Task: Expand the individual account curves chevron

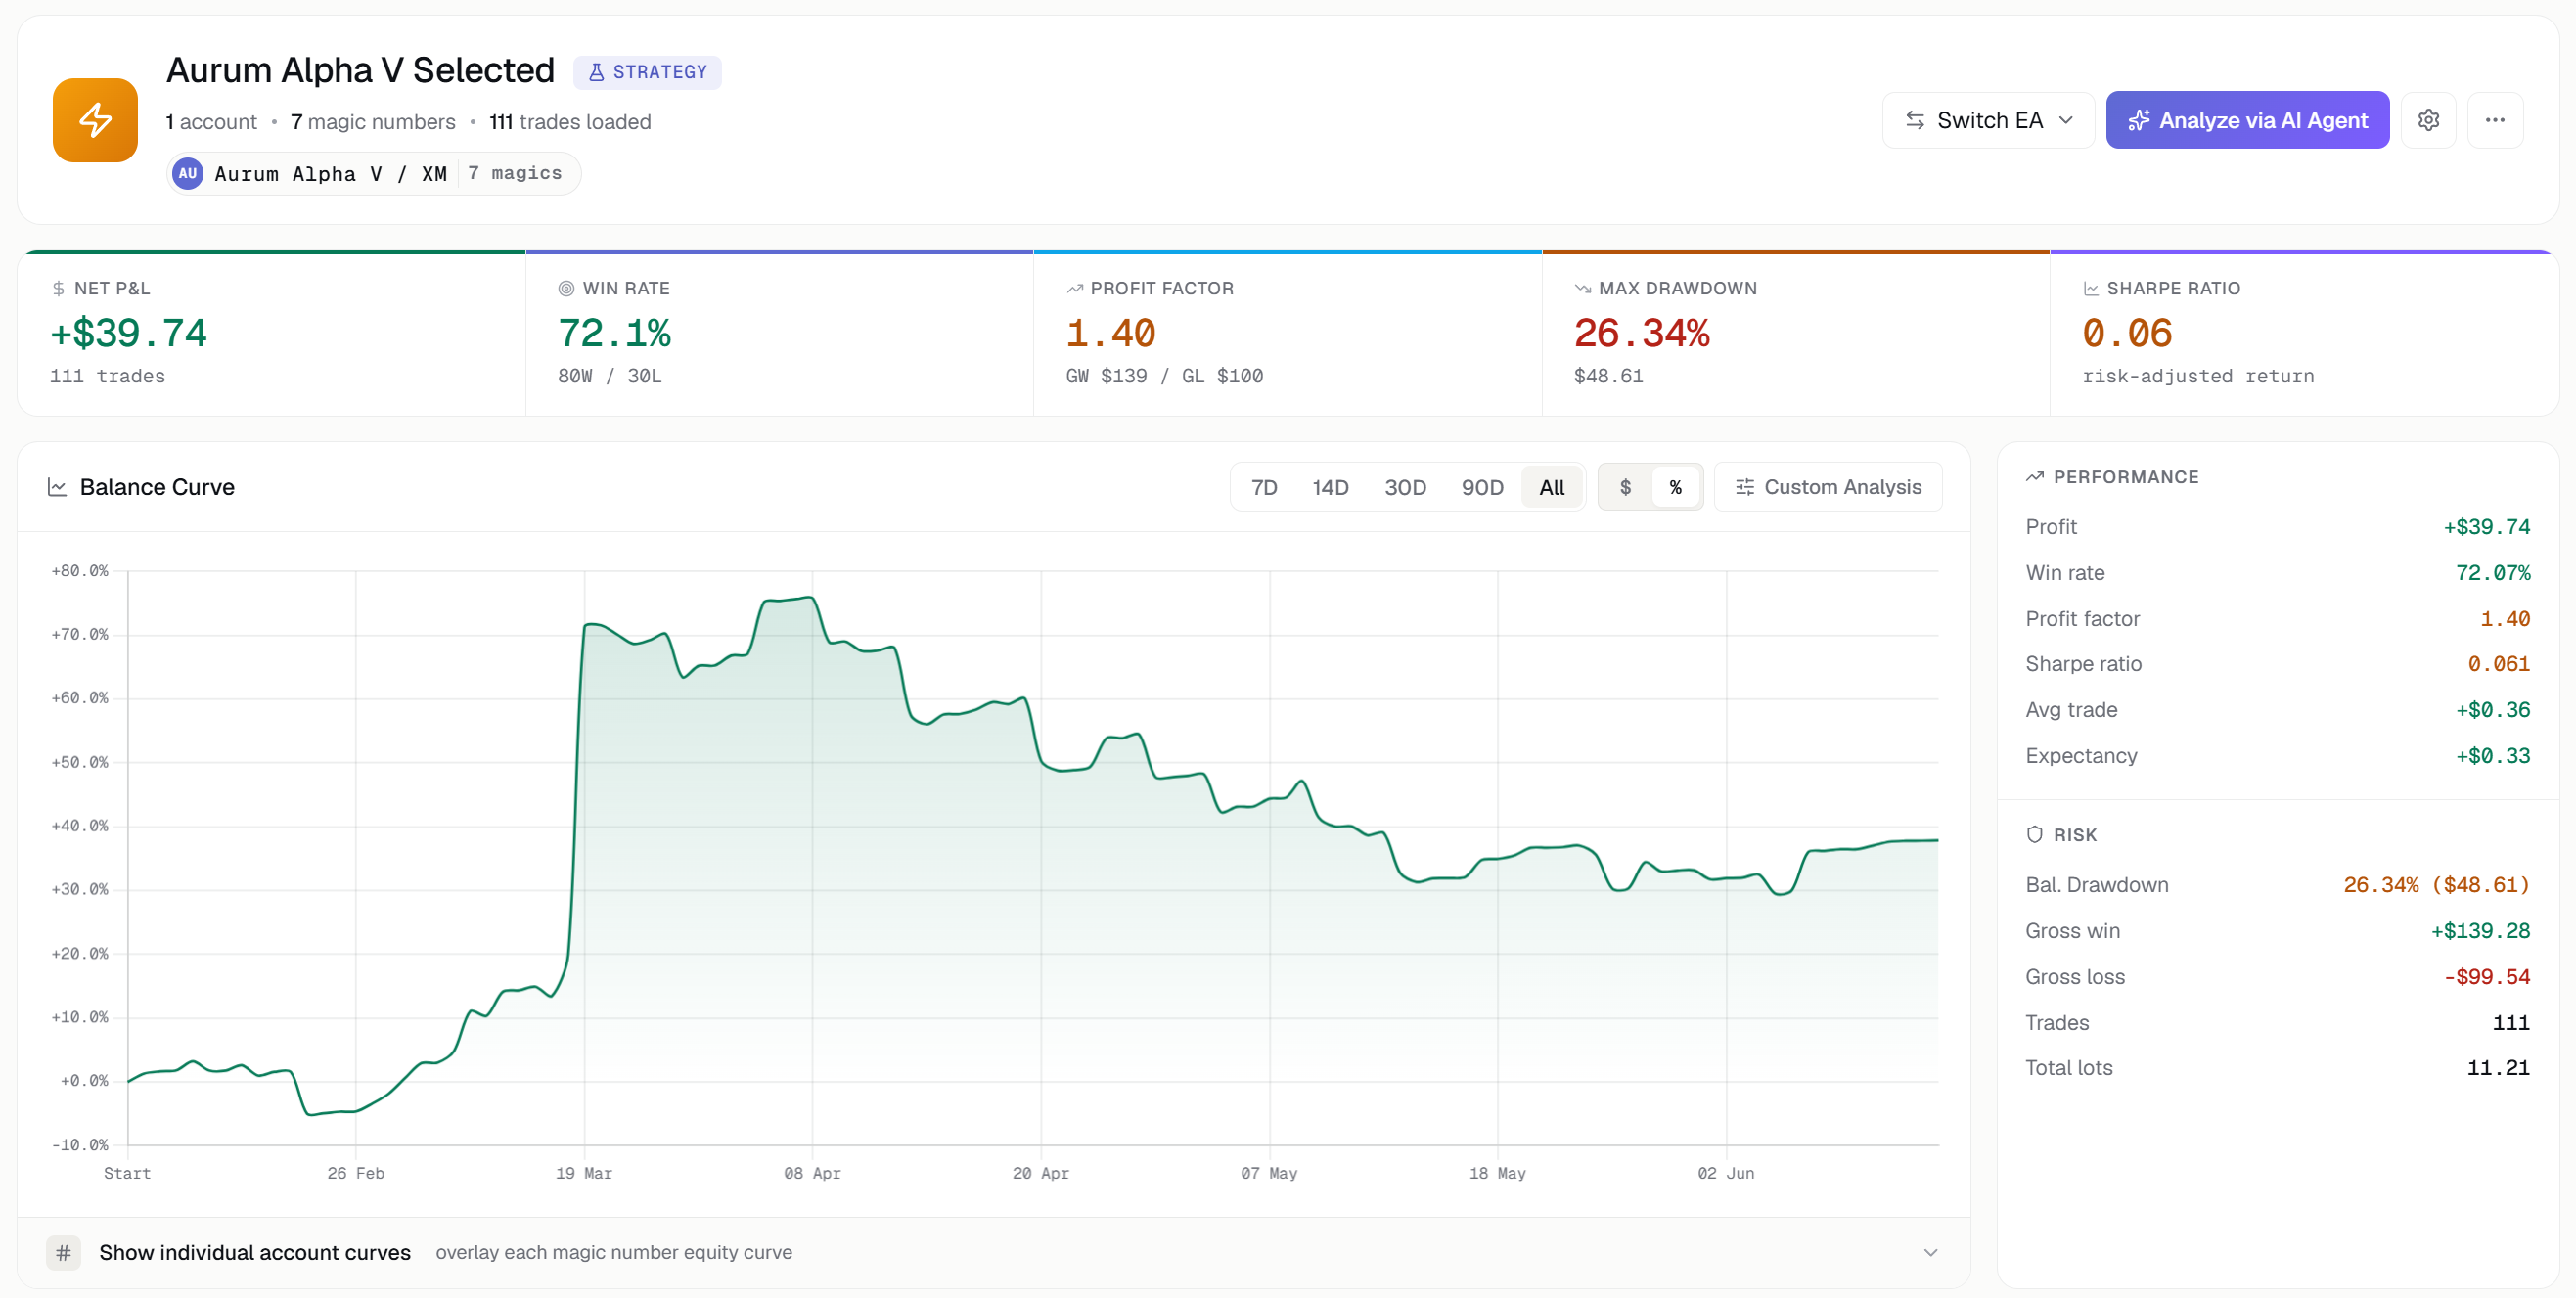Action: (1930, 1252)
